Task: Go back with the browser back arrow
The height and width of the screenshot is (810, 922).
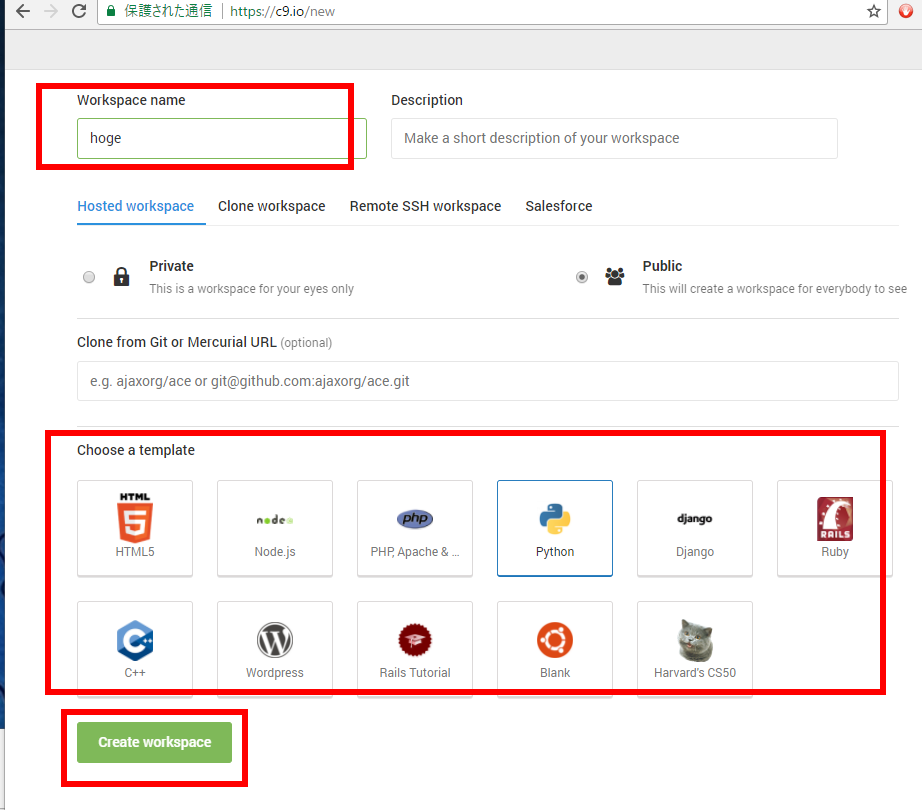Action: click(x=23, y=11)
